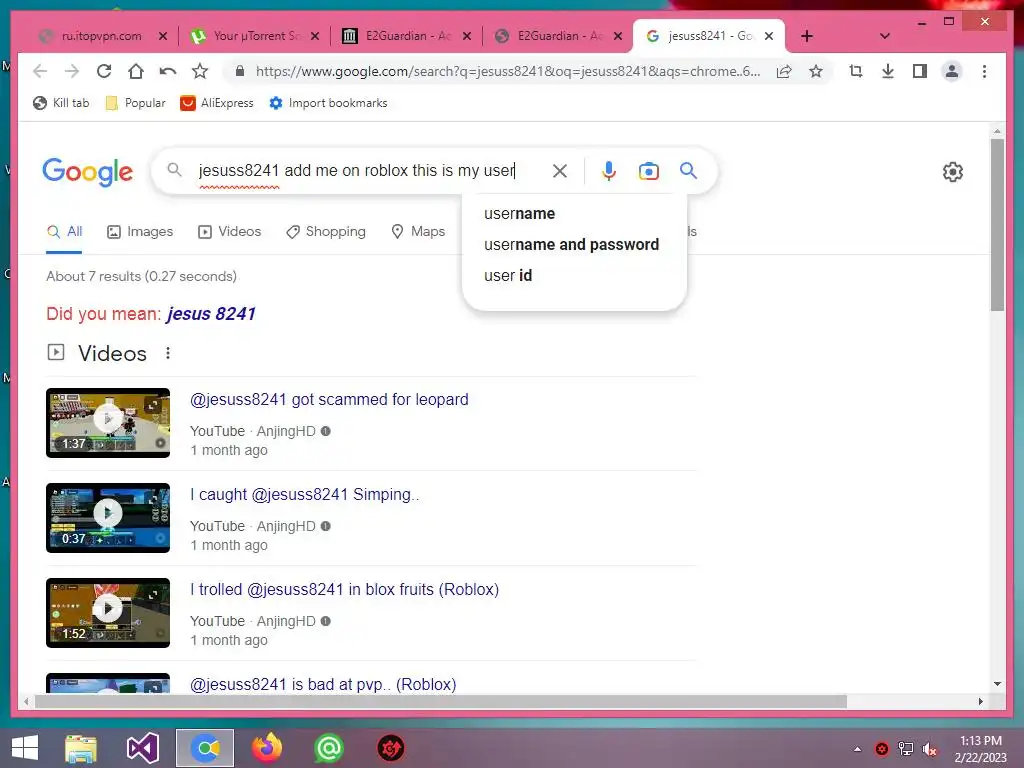Image resolution: width=1024 pixels, height=768 pixels.
Task: Open Firefox from the taskbar
Action: [x=267, y=748]
